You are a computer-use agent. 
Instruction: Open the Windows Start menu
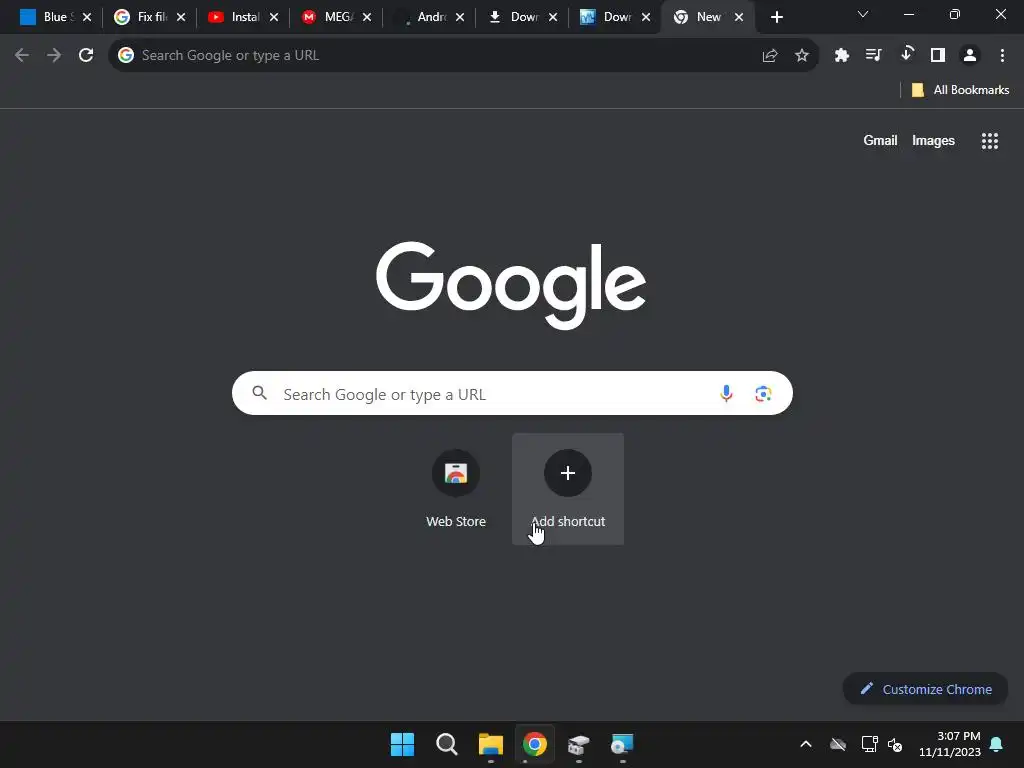(402, 744)
